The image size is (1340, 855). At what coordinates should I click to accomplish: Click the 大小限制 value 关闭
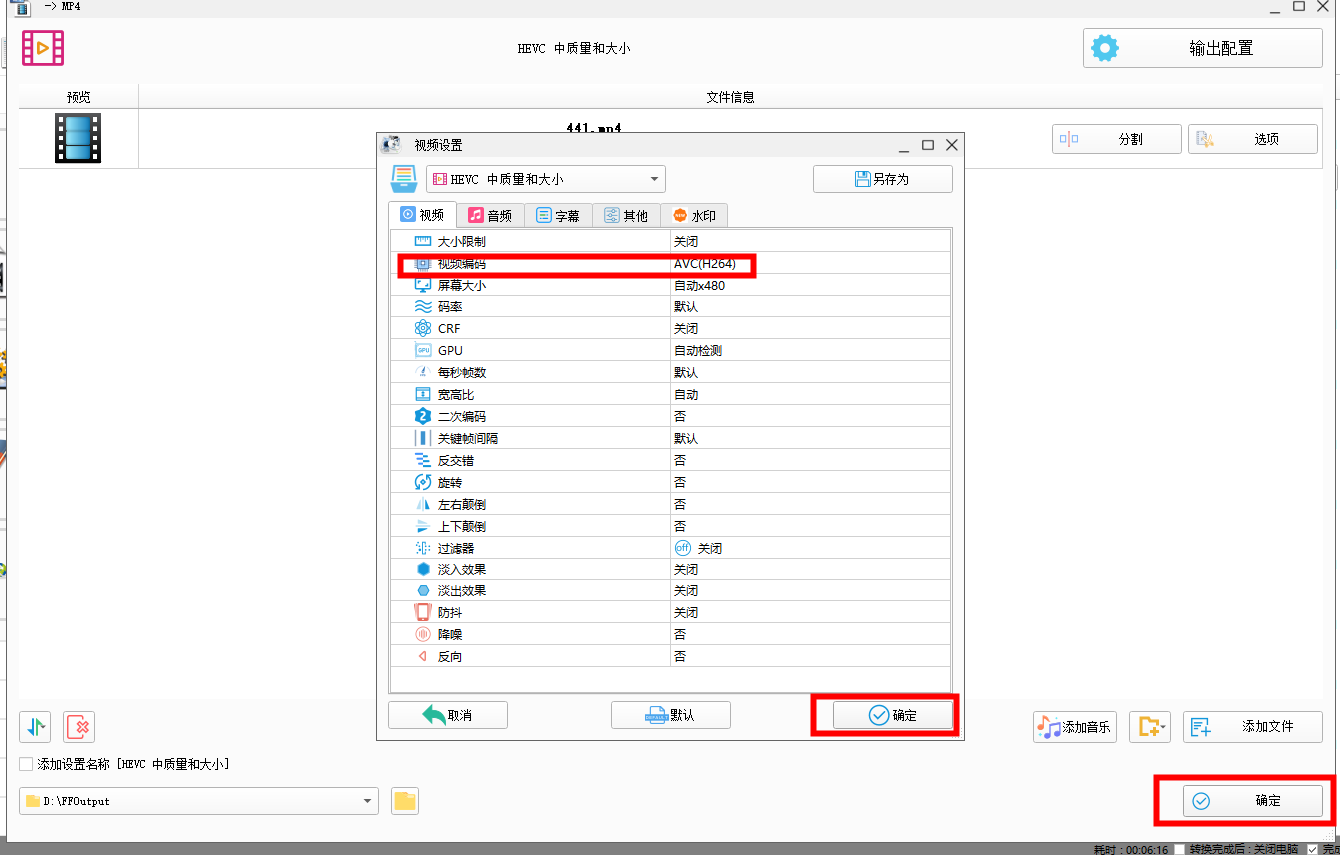pos(810,241)
